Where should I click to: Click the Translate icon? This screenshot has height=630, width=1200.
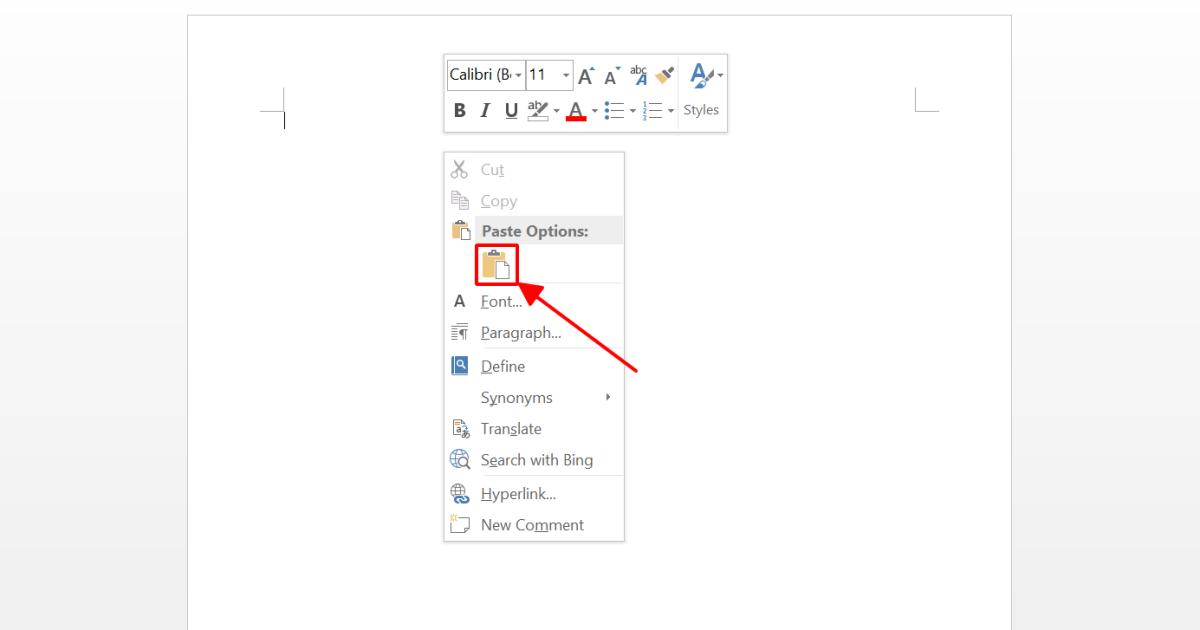pyautogui.click(x=460, y=429)
